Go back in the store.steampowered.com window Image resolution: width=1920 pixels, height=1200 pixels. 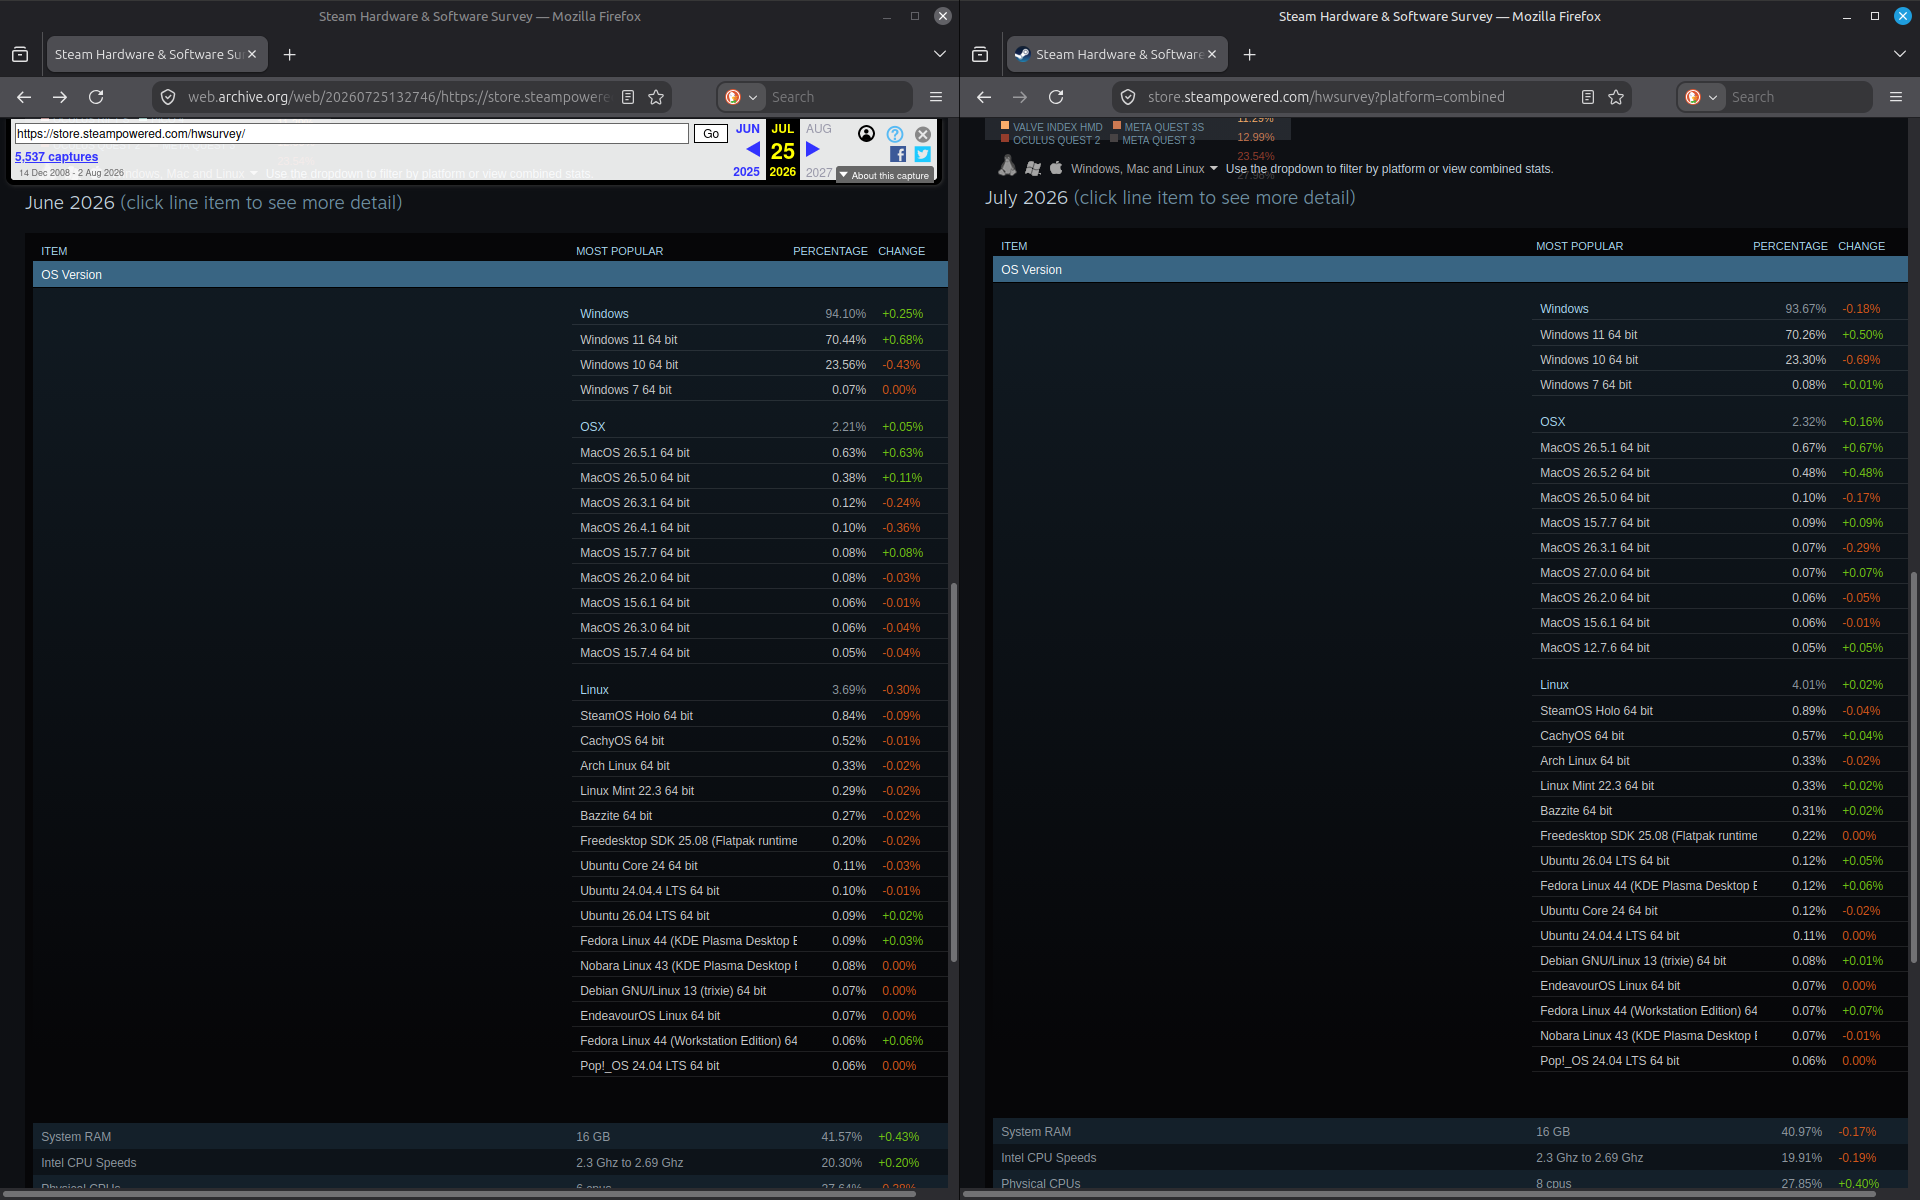984,97
